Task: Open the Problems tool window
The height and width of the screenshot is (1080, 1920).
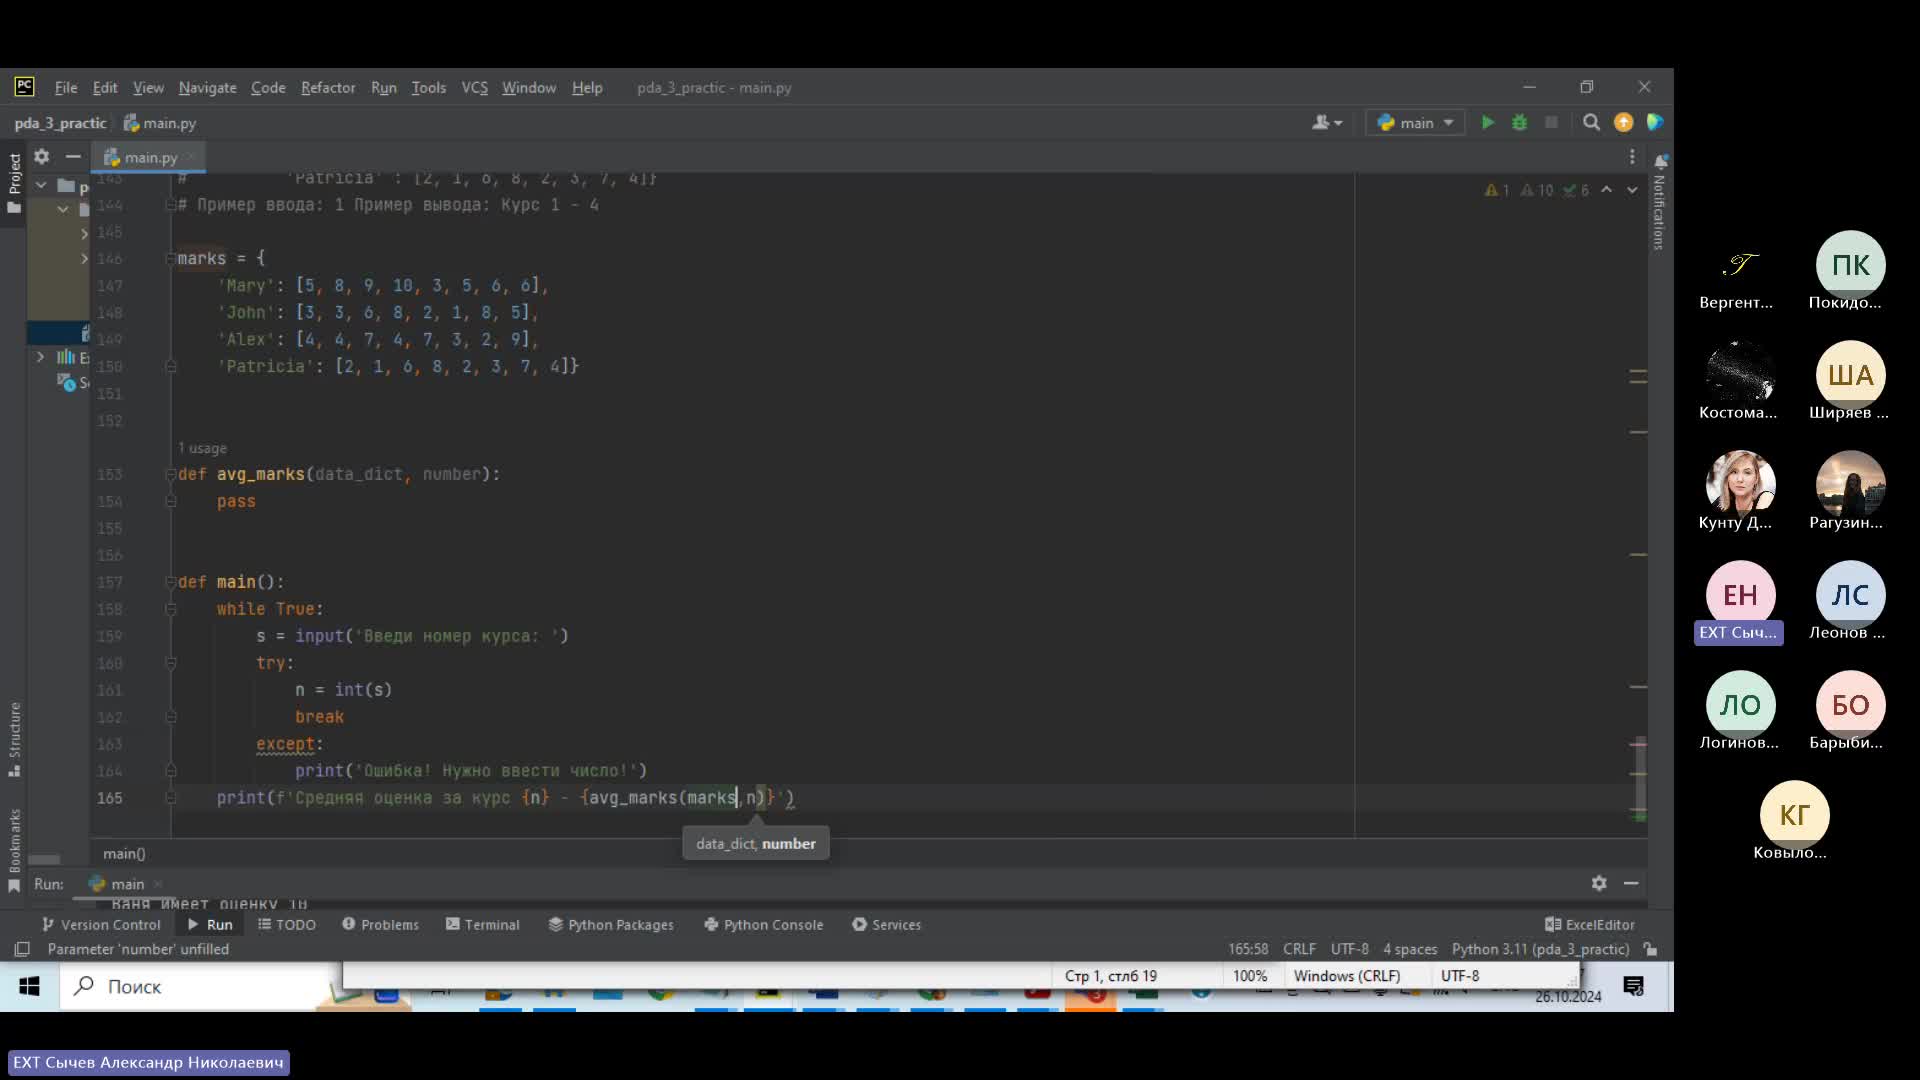Action: (380, 924)
